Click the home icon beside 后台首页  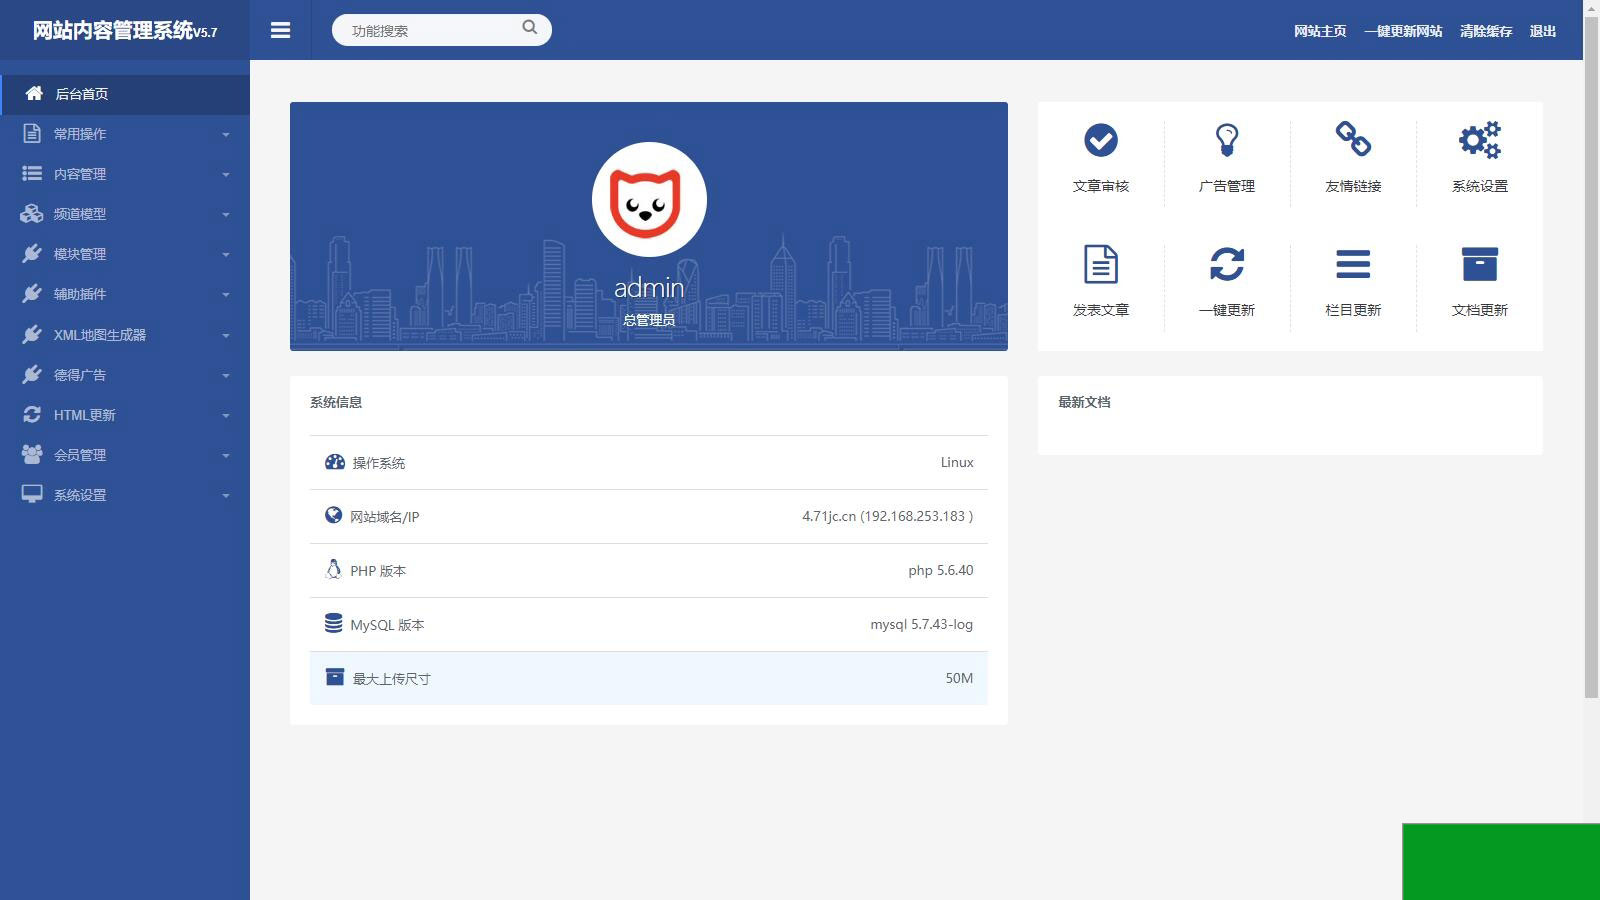coord(34,93)
